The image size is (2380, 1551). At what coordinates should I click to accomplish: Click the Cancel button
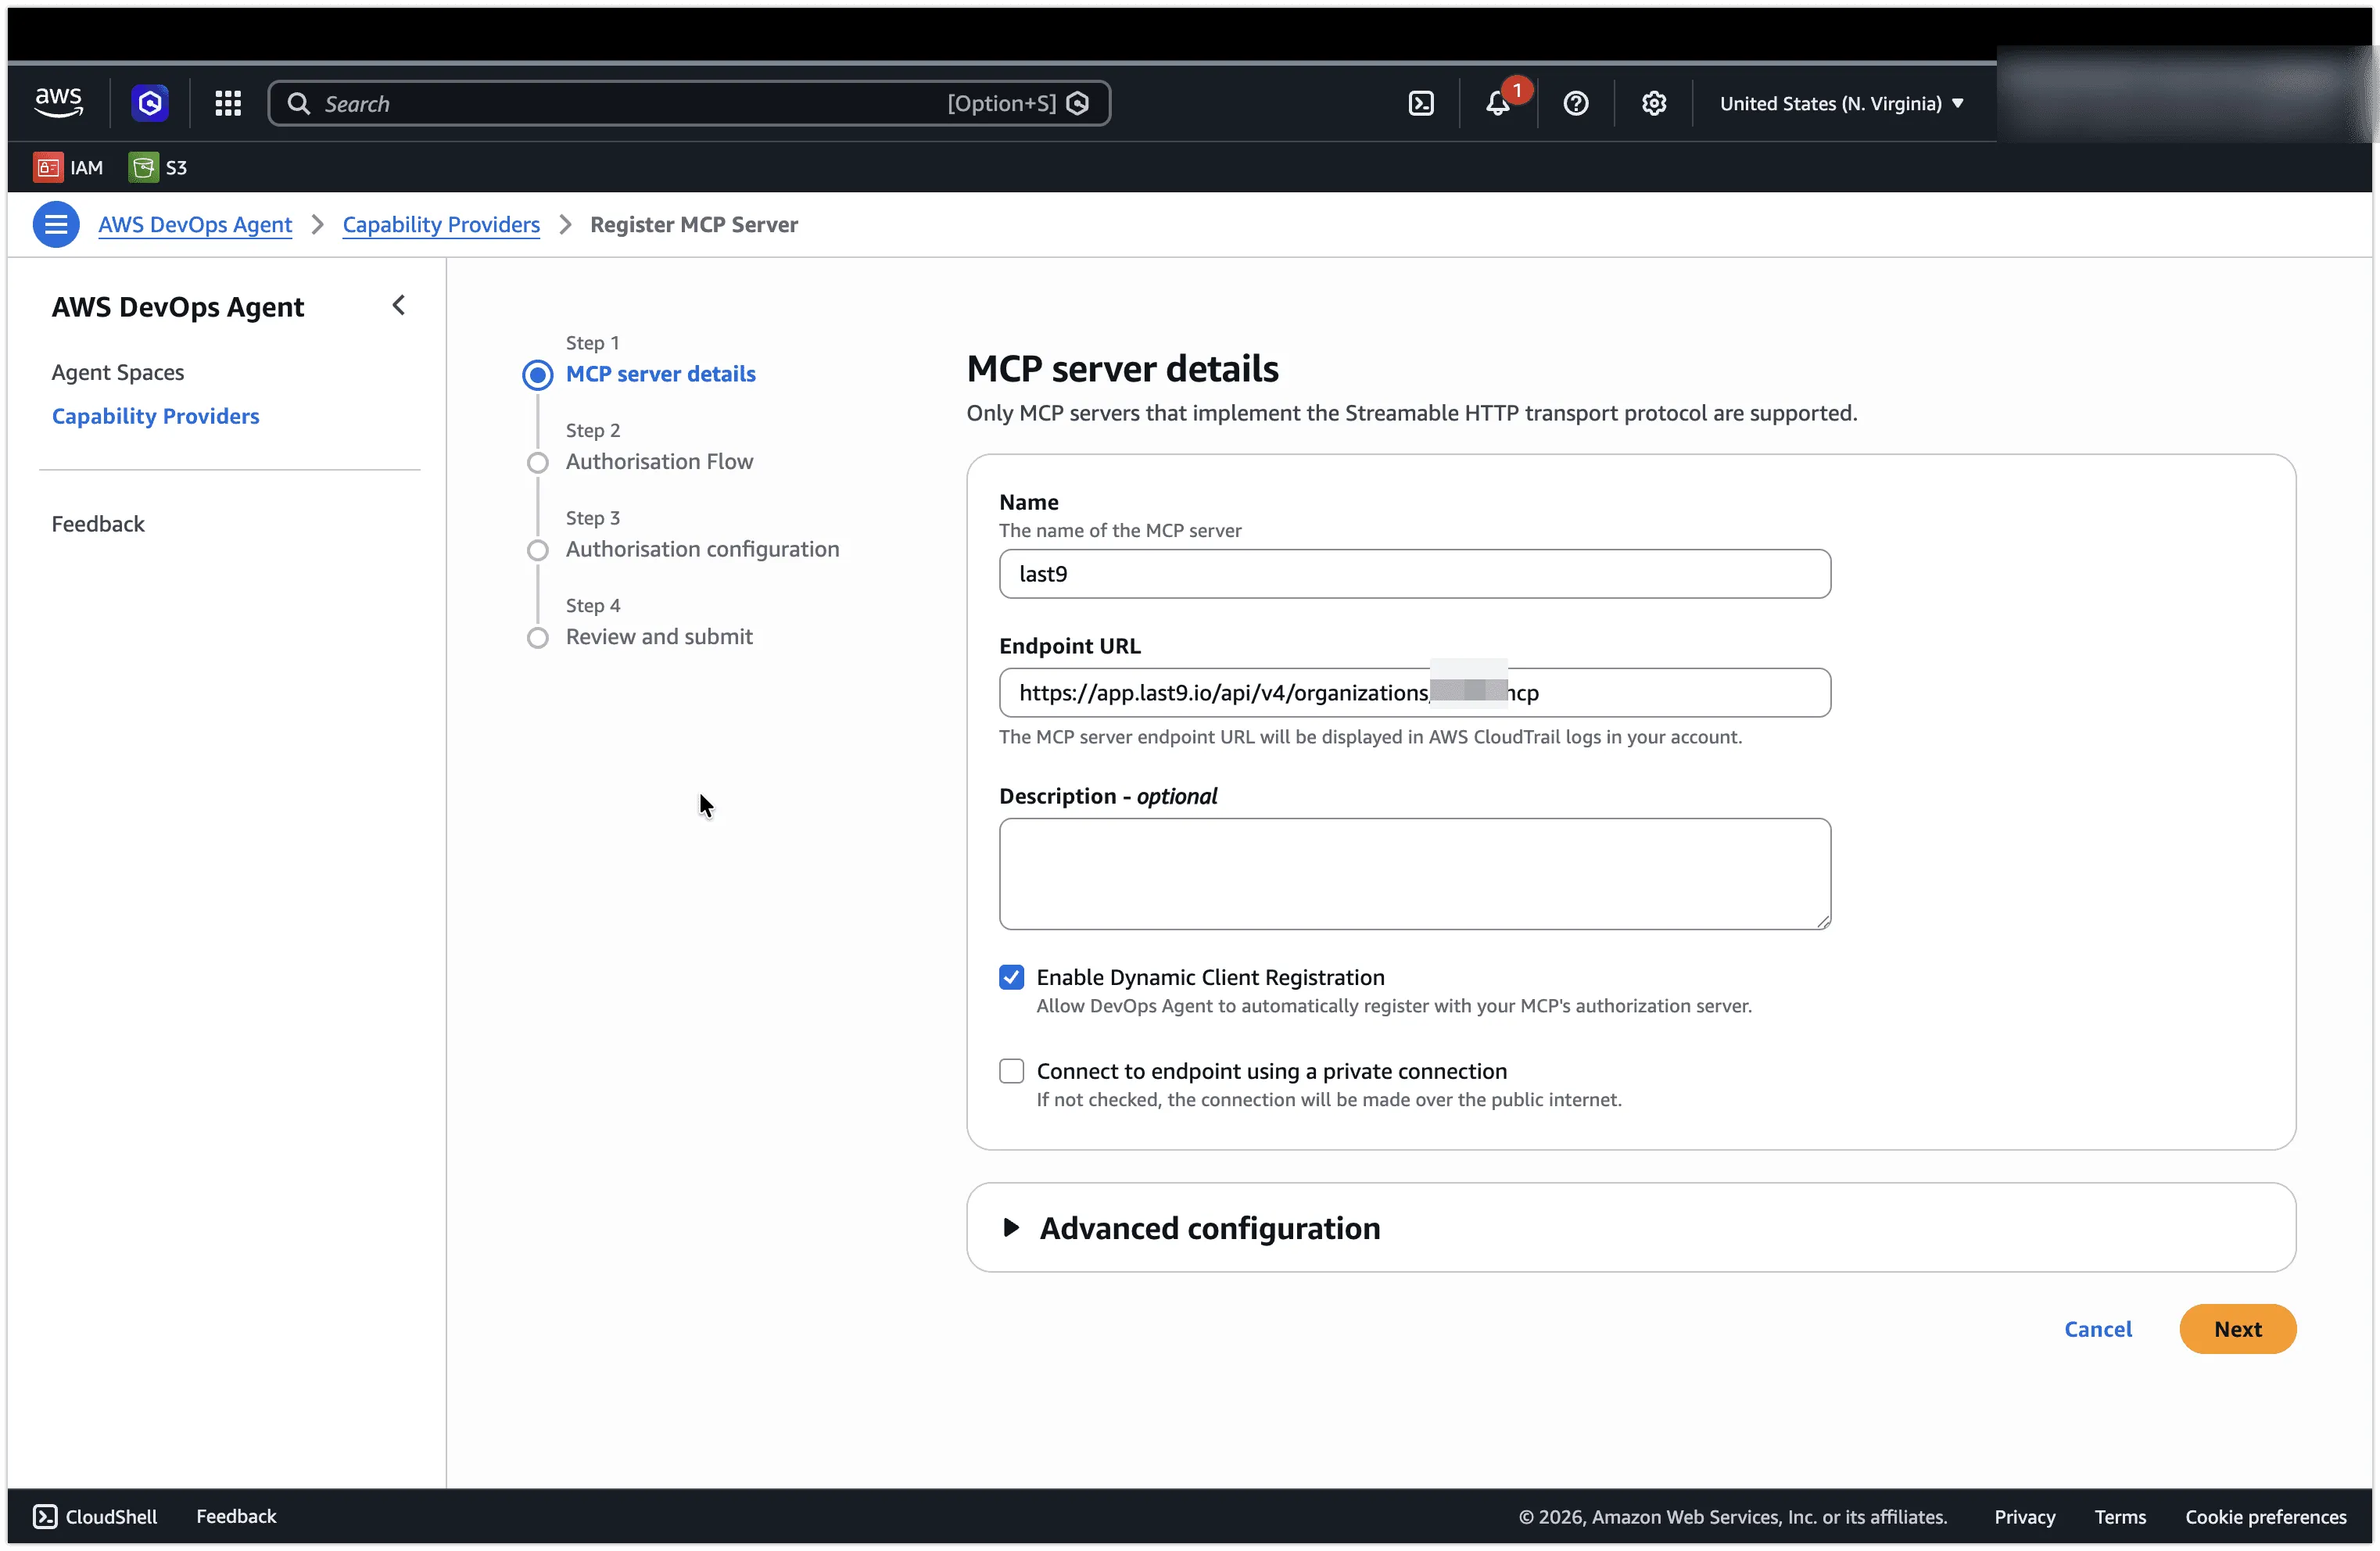point(2098,1329)
